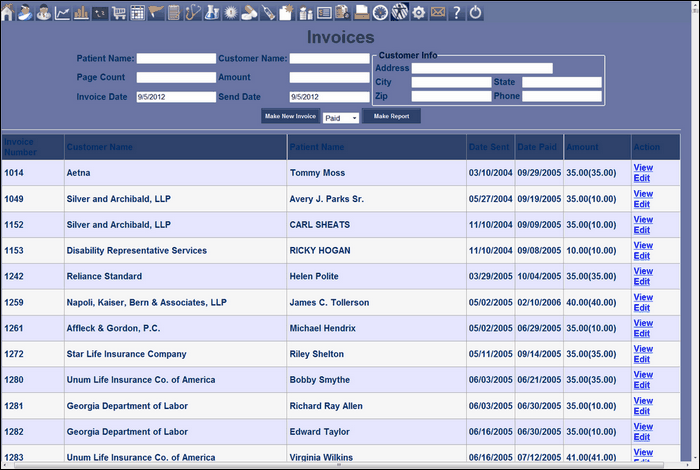
Task: Click the horizontal scrollbar at bottom
Action: click(x=339, y=465)
